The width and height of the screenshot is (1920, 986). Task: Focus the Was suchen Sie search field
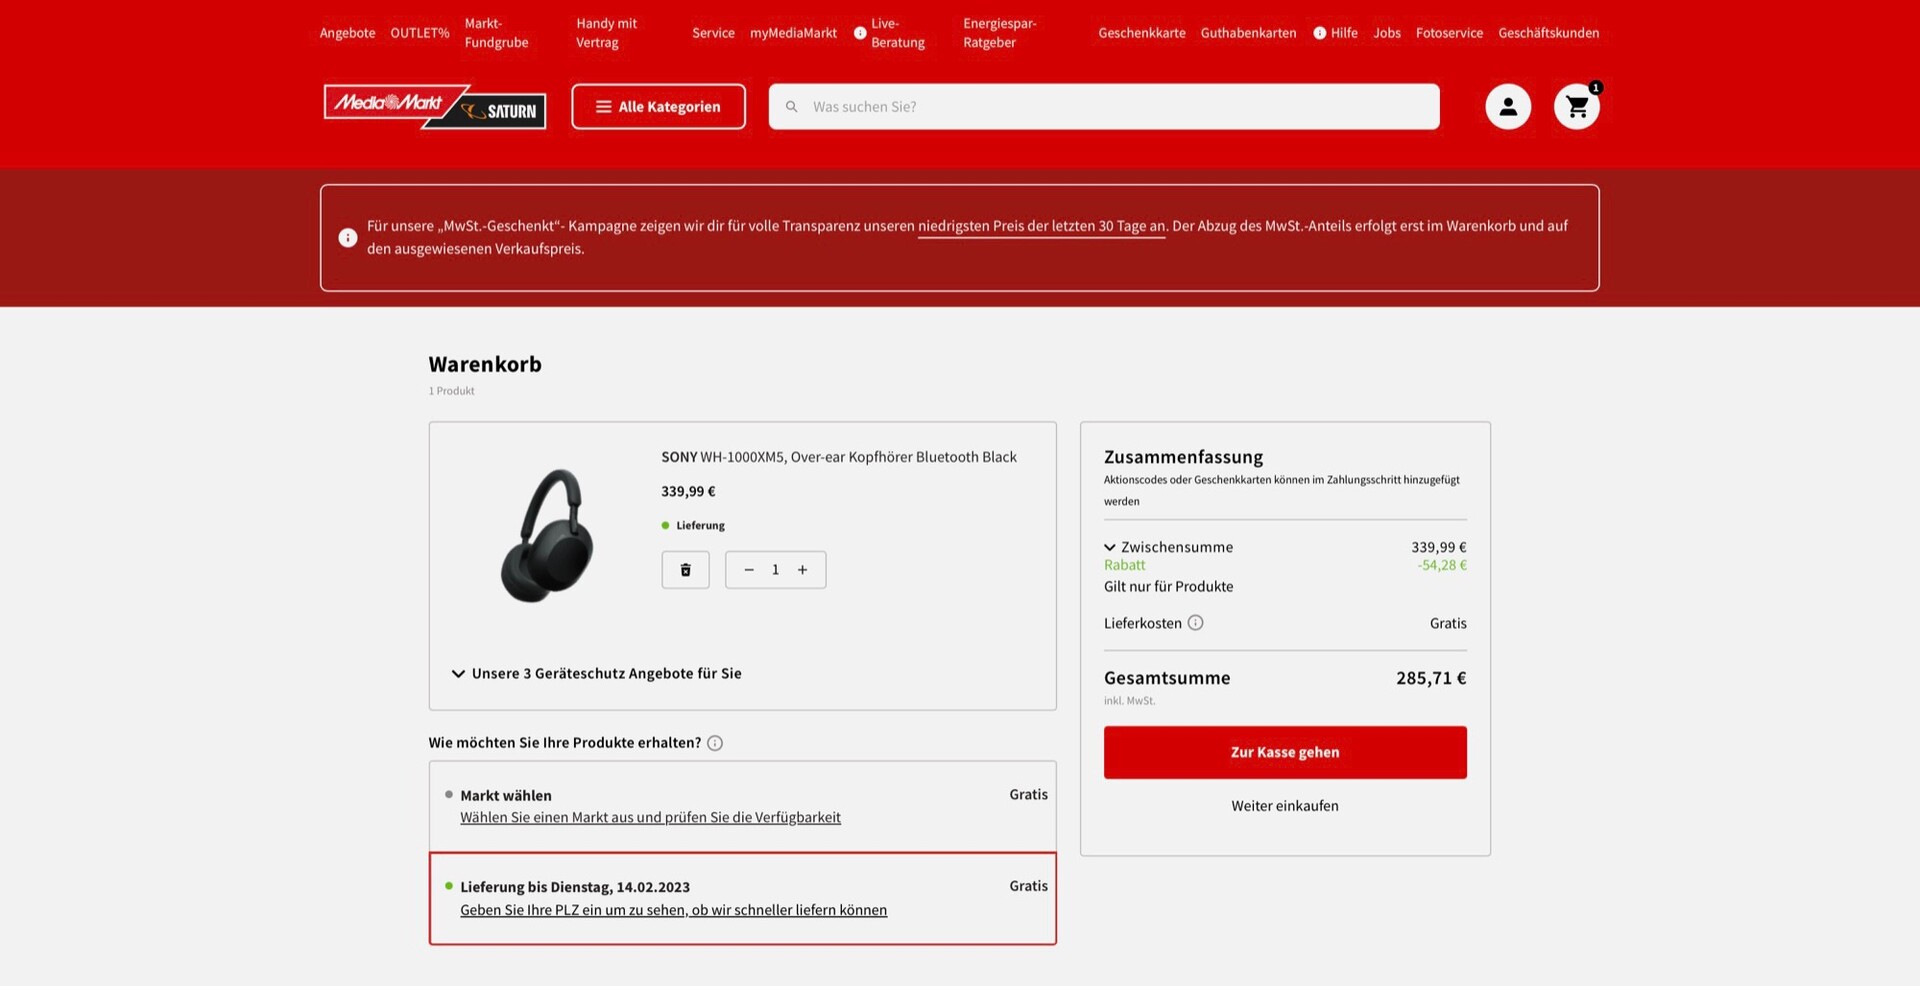1104,107
